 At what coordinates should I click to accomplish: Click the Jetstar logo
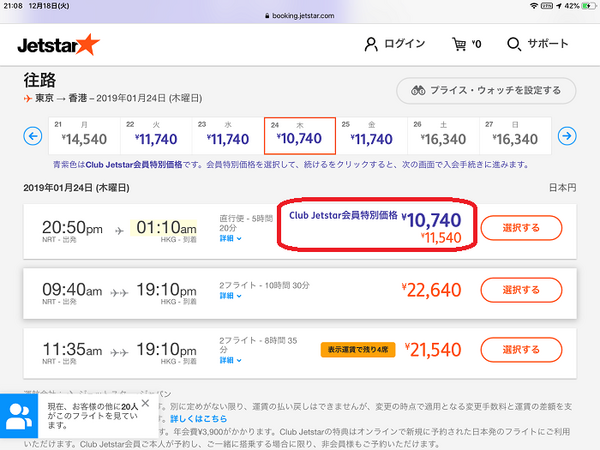[59, 45]
